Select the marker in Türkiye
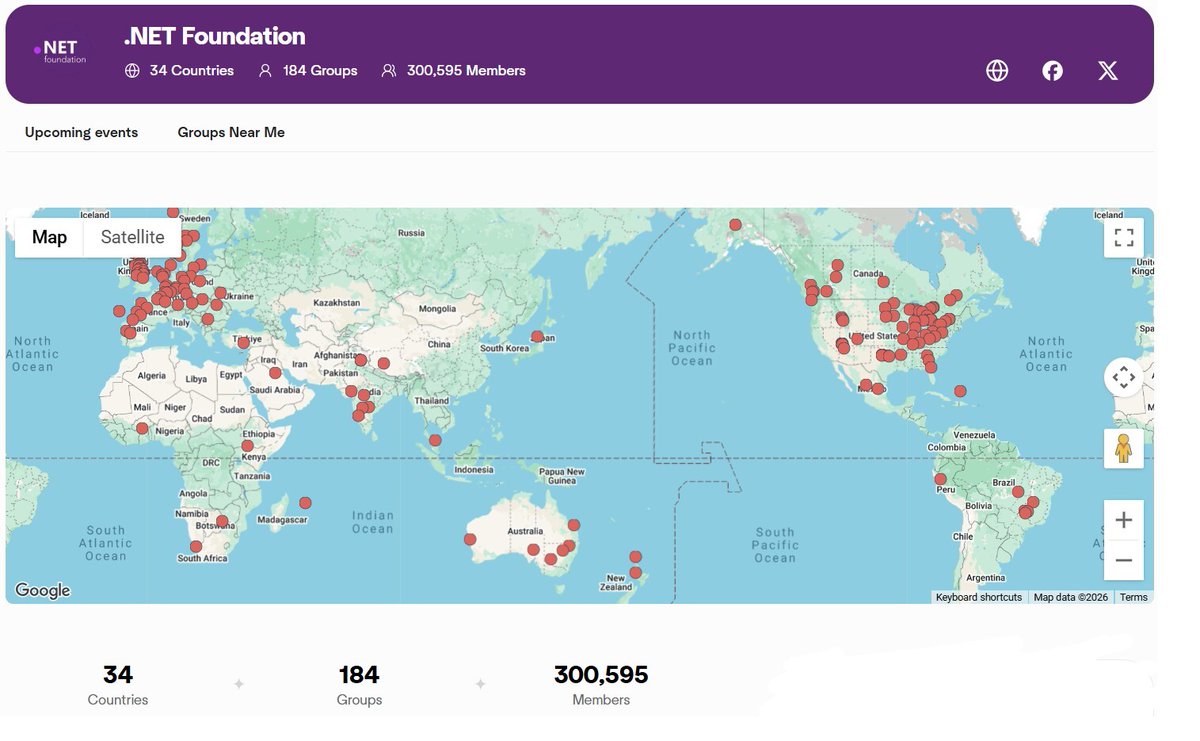Viewport: 1200px width, 741px height. 243,342
